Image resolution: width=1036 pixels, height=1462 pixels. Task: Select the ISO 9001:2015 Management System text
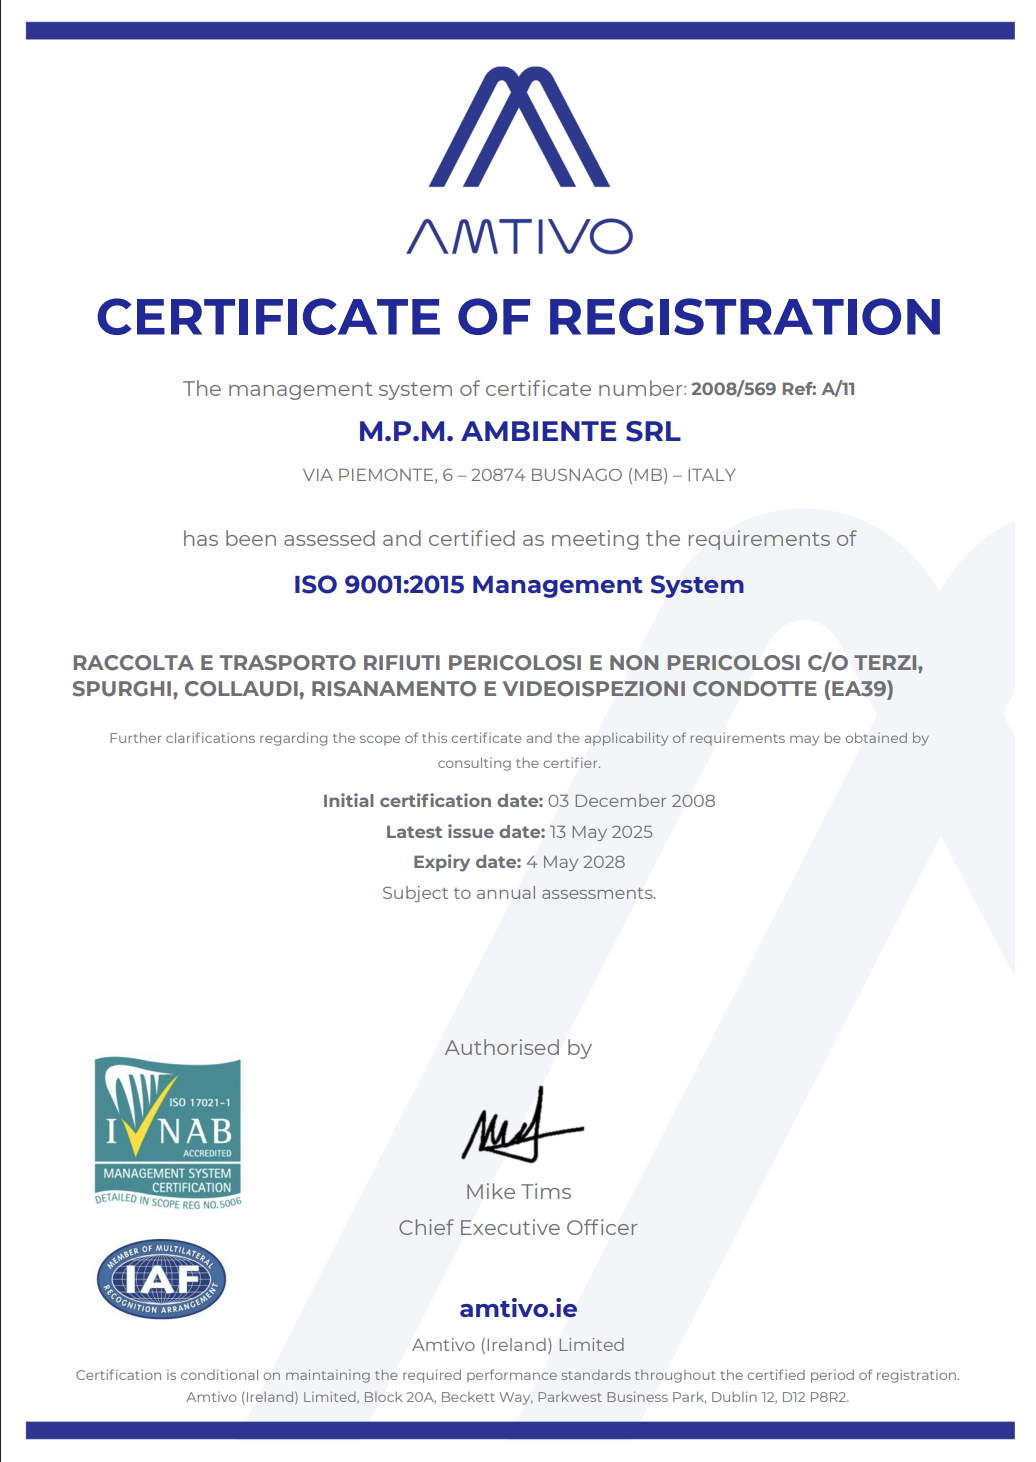pyautogui.click(x=519, y=585)
